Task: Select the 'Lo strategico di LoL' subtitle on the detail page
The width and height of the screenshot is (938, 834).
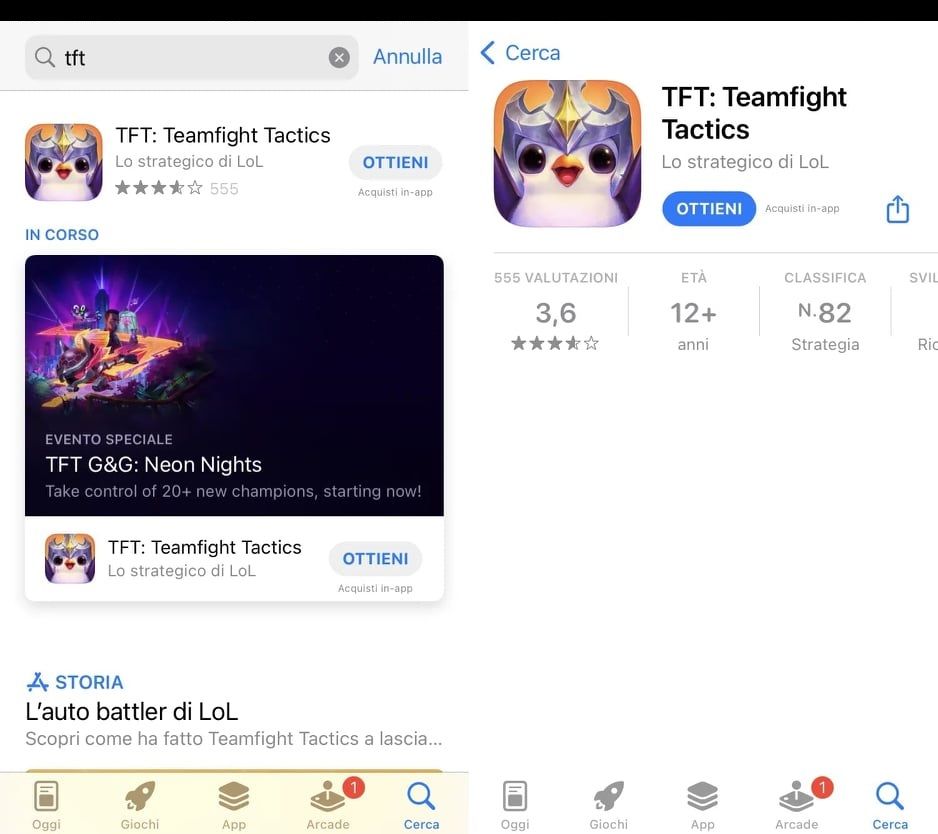Action: pyautogui.click(x=745, y=162)
